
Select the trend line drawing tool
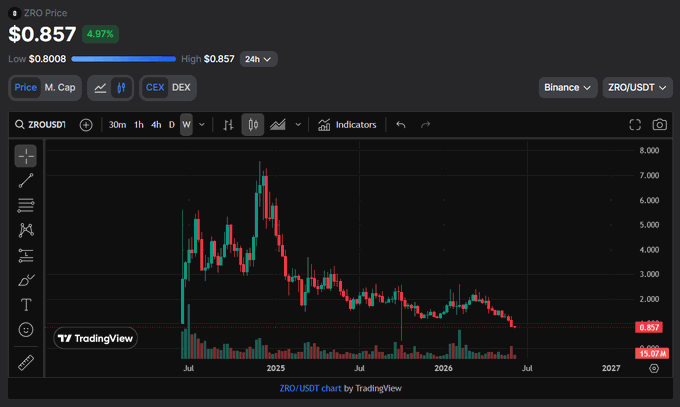26,181
